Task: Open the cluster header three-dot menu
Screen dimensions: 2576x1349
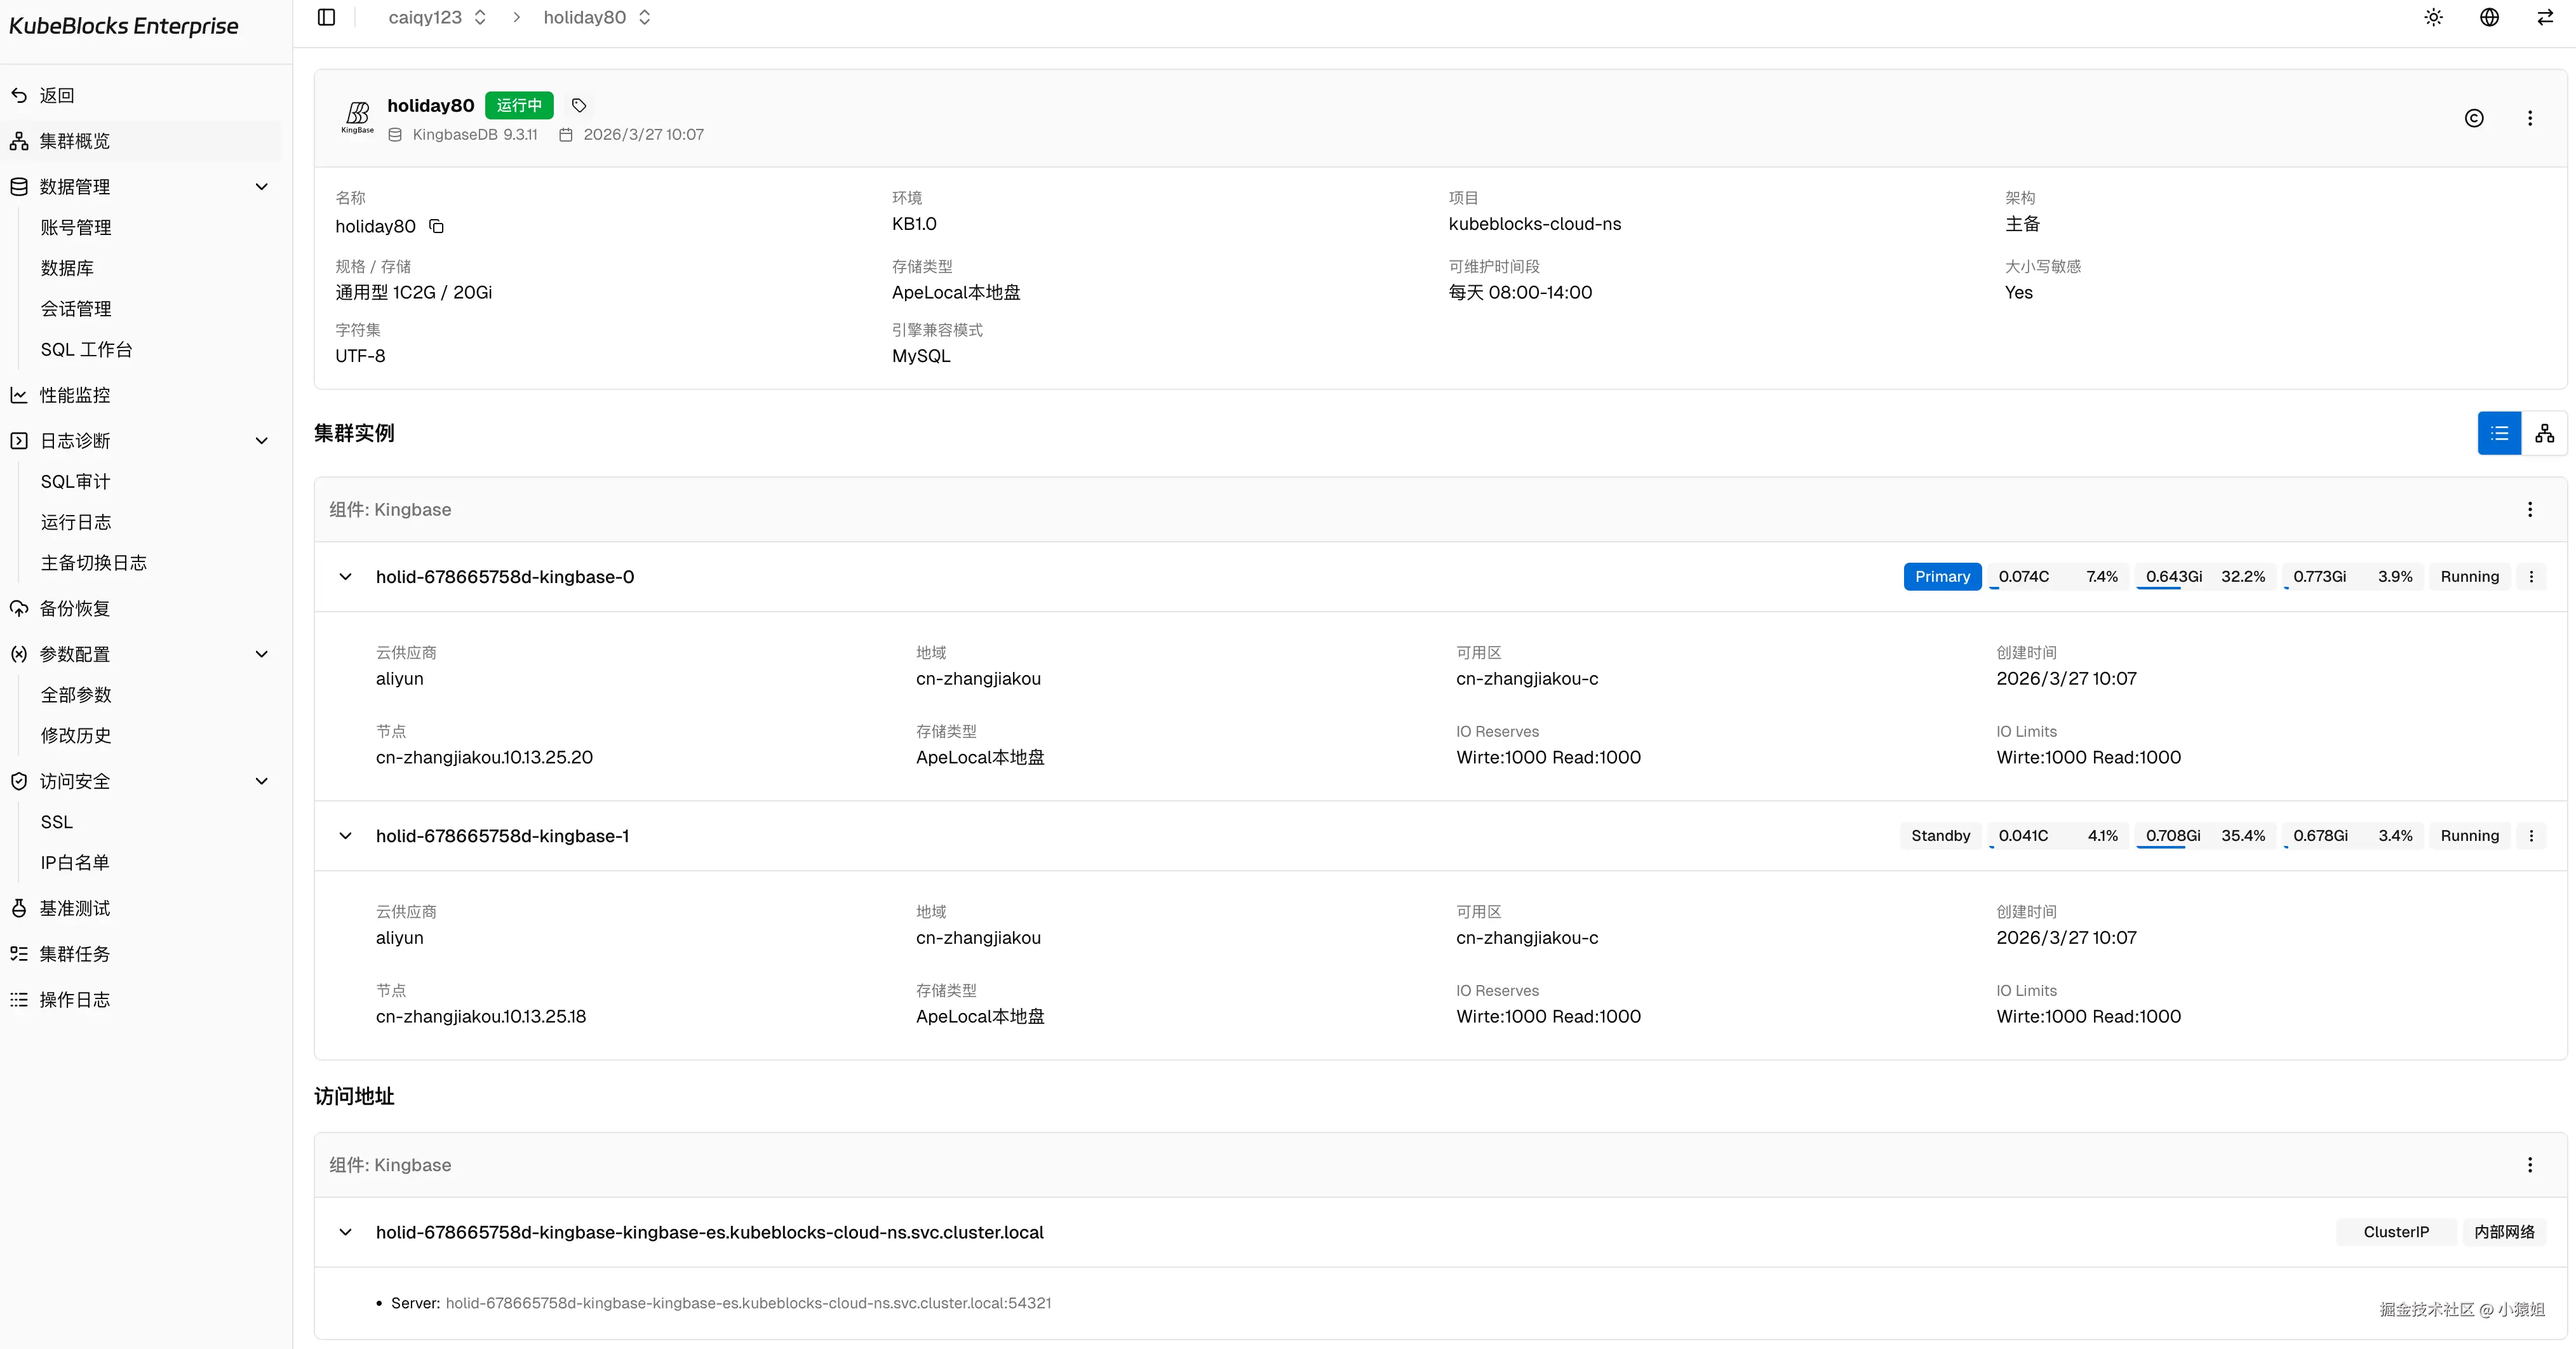Action: pyautogui.click(x=2530, y=118)
